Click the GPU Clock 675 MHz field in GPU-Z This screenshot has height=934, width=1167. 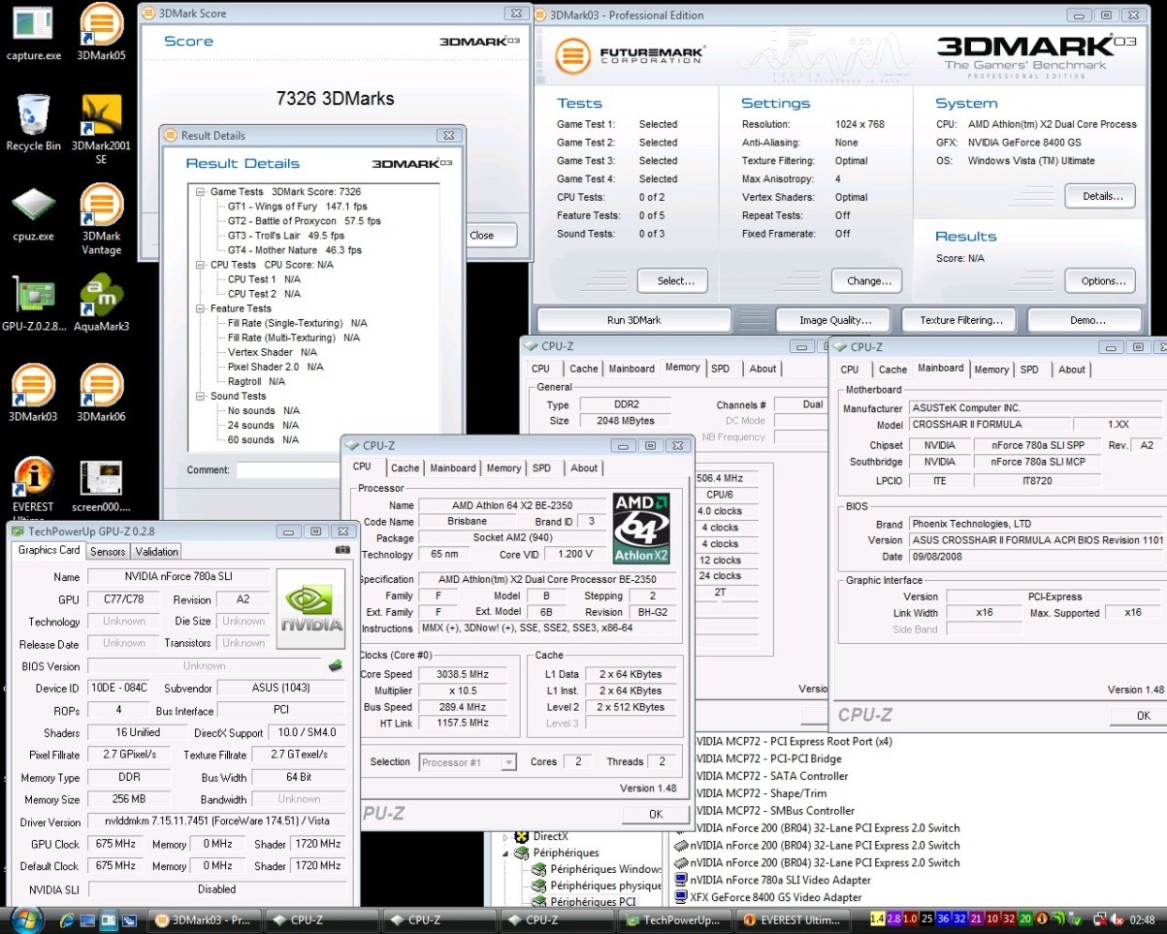coord(116,844)
